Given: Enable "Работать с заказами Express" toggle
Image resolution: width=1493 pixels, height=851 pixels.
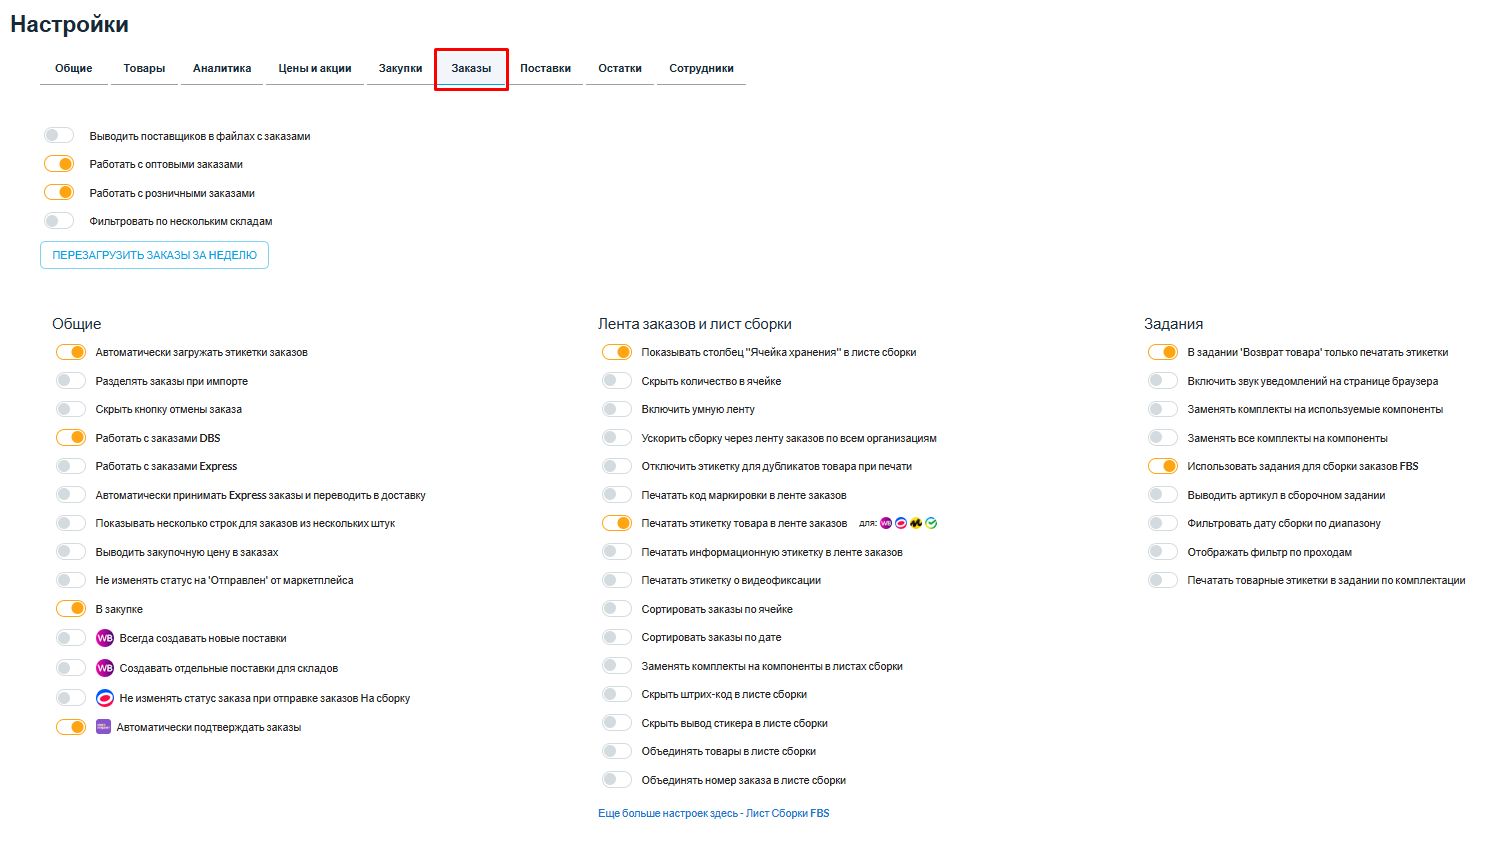Looking at the screenshot, I should click(x=71, y=466).
